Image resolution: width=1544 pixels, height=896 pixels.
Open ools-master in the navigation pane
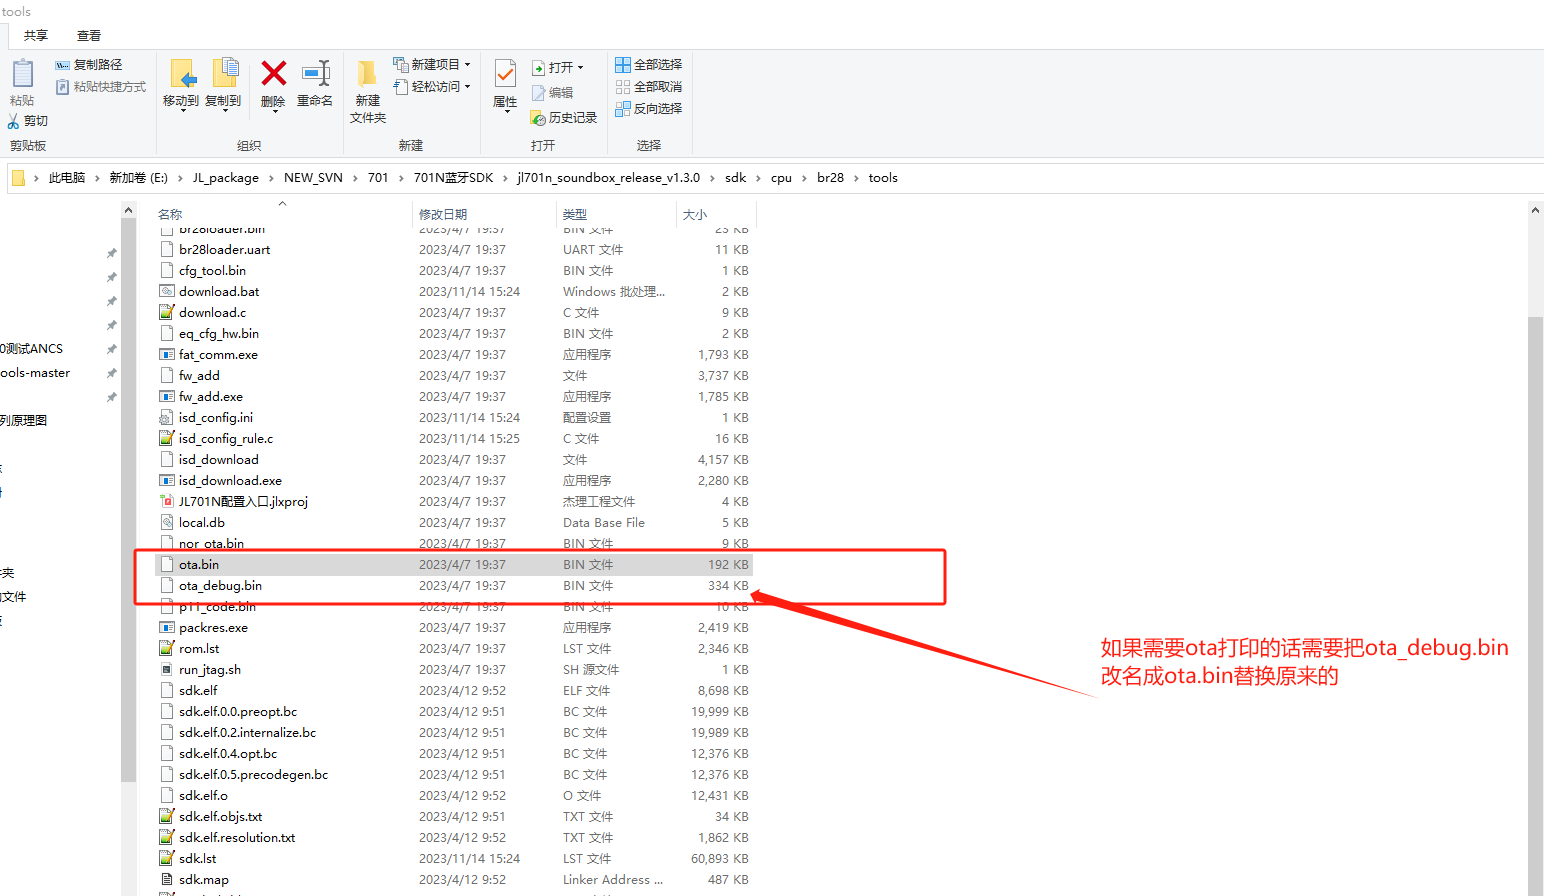pyautogui.click(x=35, y=373)
